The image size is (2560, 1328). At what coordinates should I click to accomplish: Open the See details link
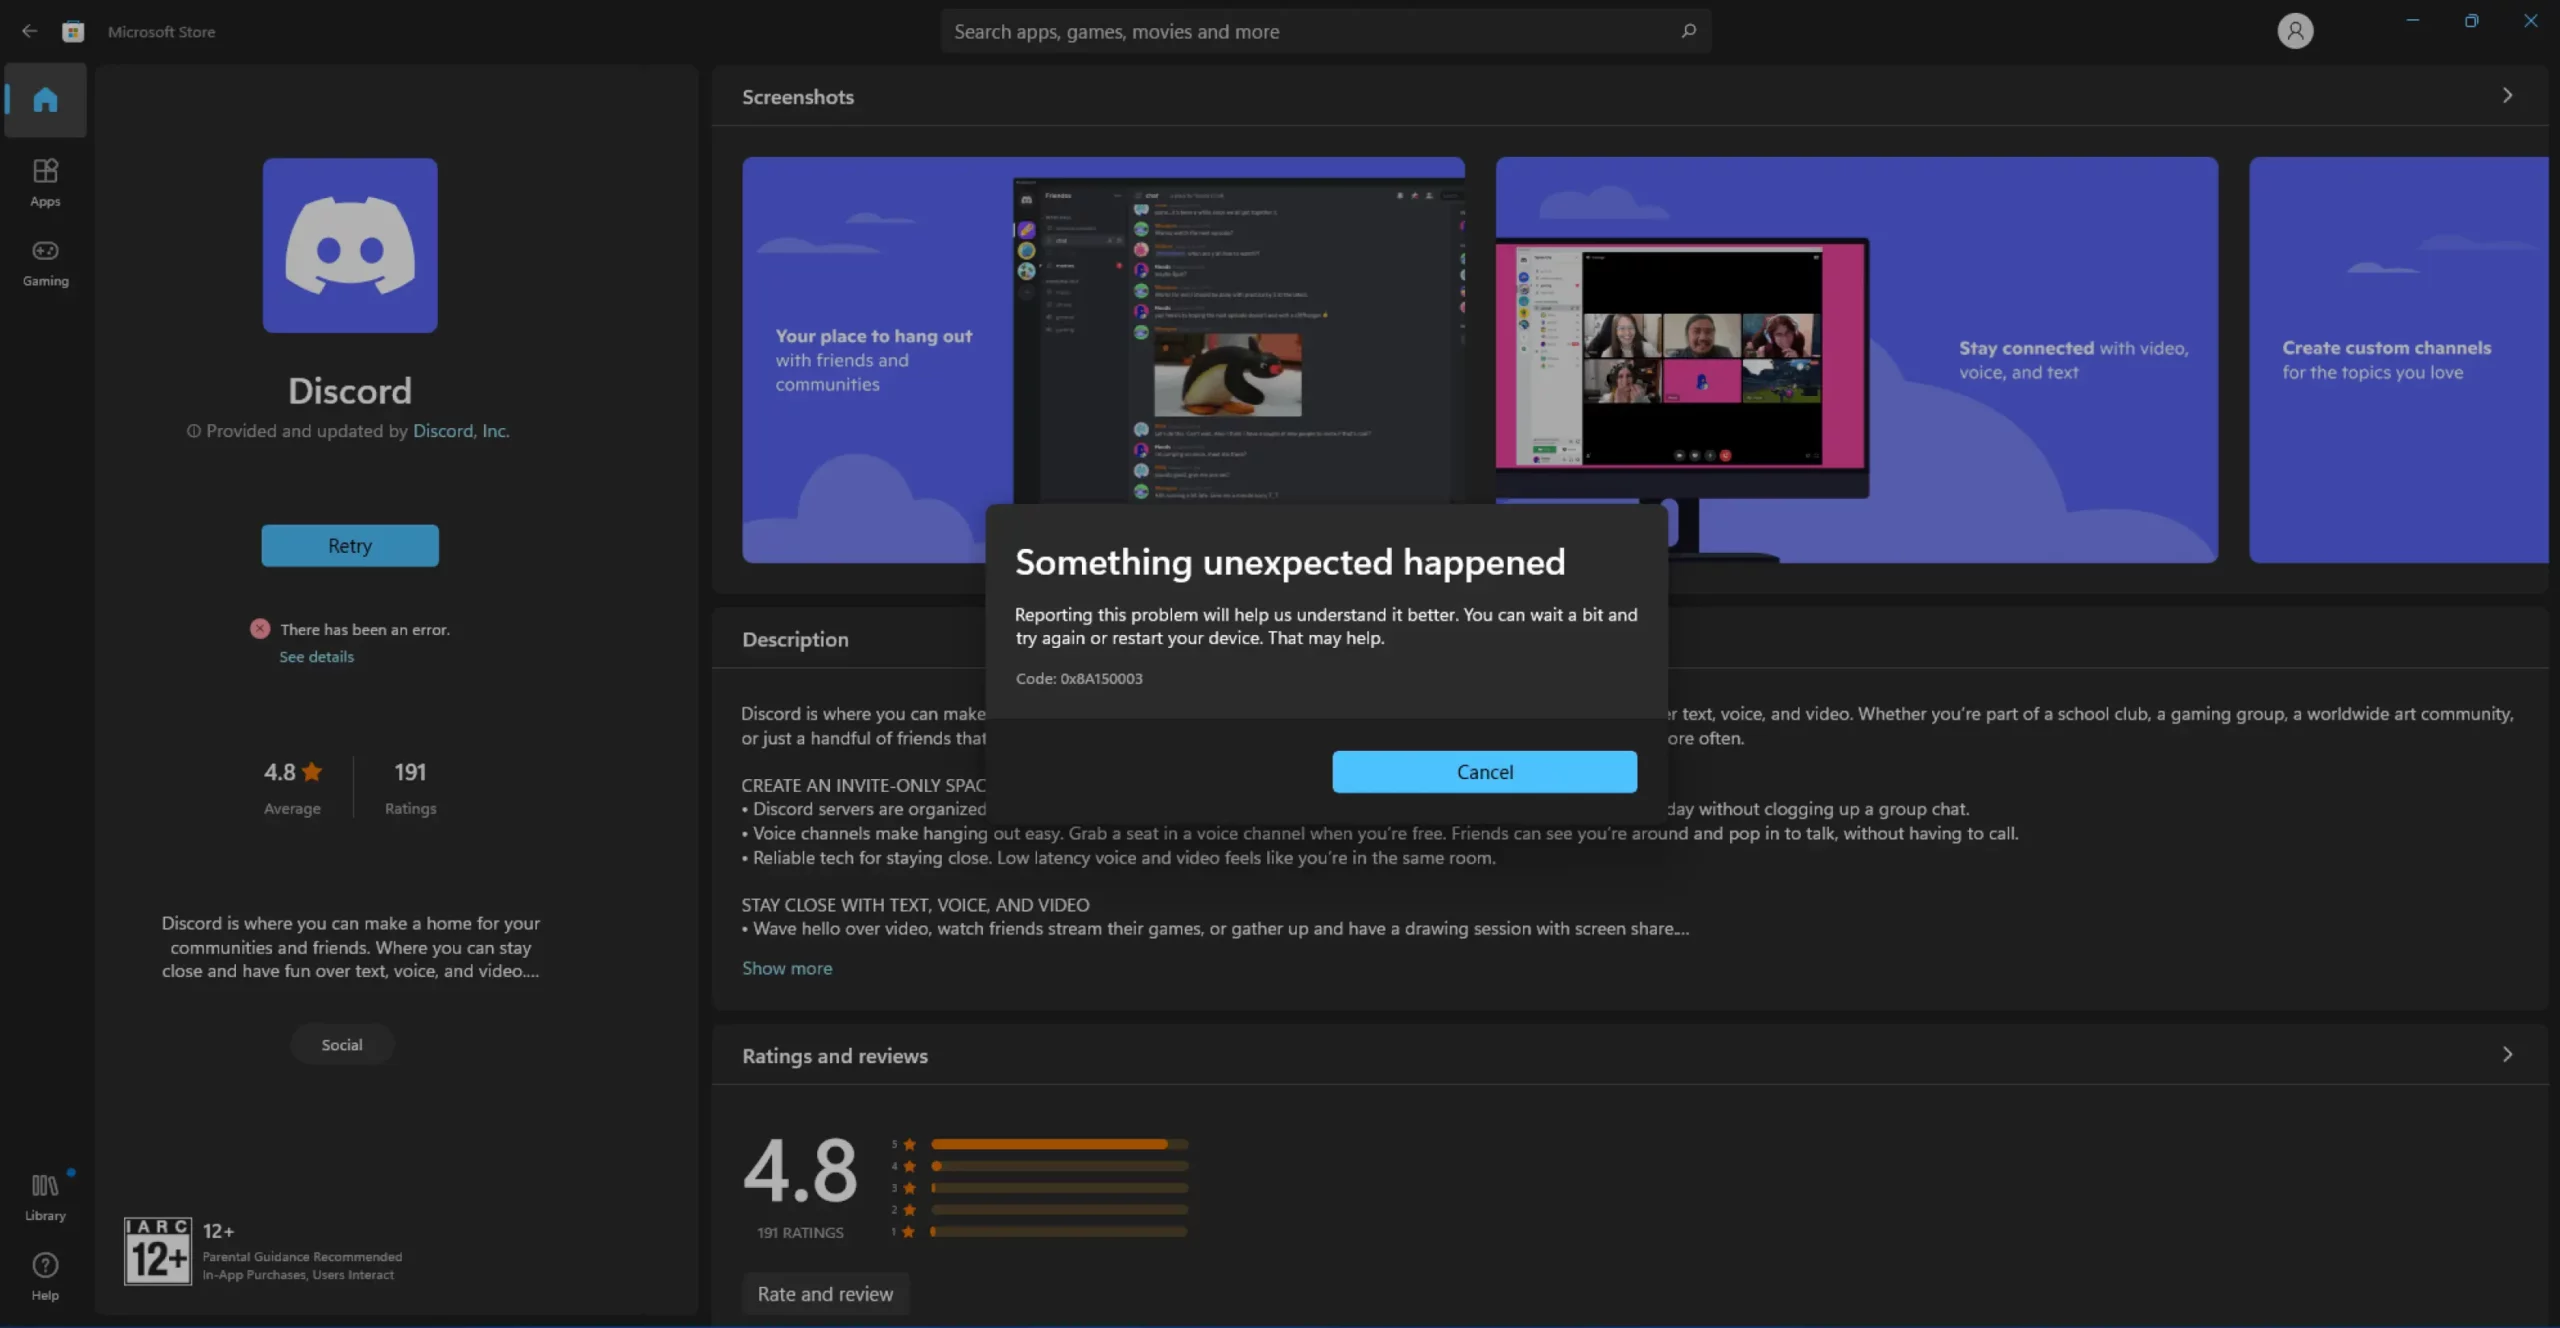coord(316,657)
